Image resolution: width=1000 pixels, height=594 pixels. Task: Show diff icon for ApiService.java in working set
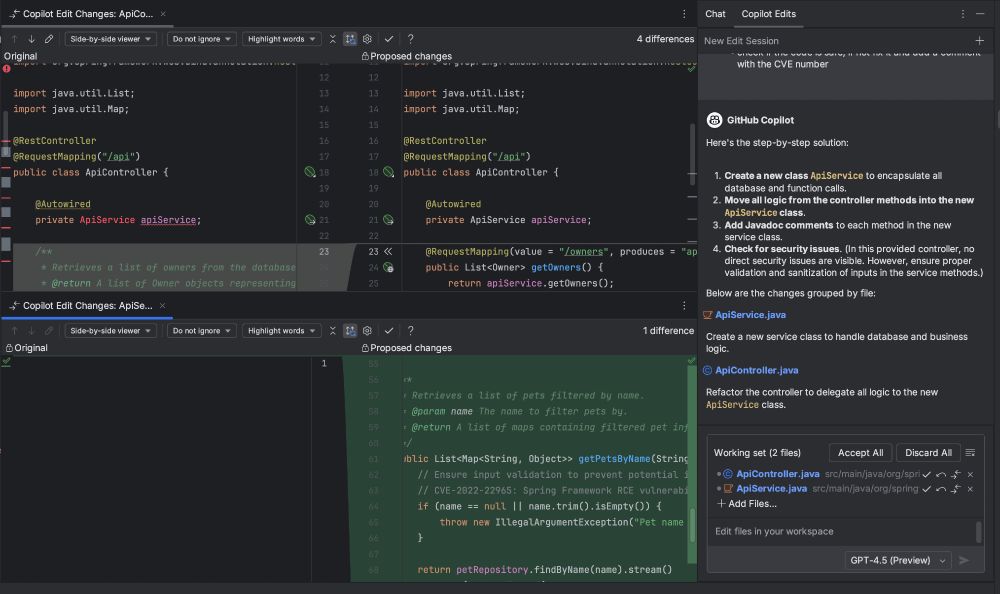pos(955,489)
